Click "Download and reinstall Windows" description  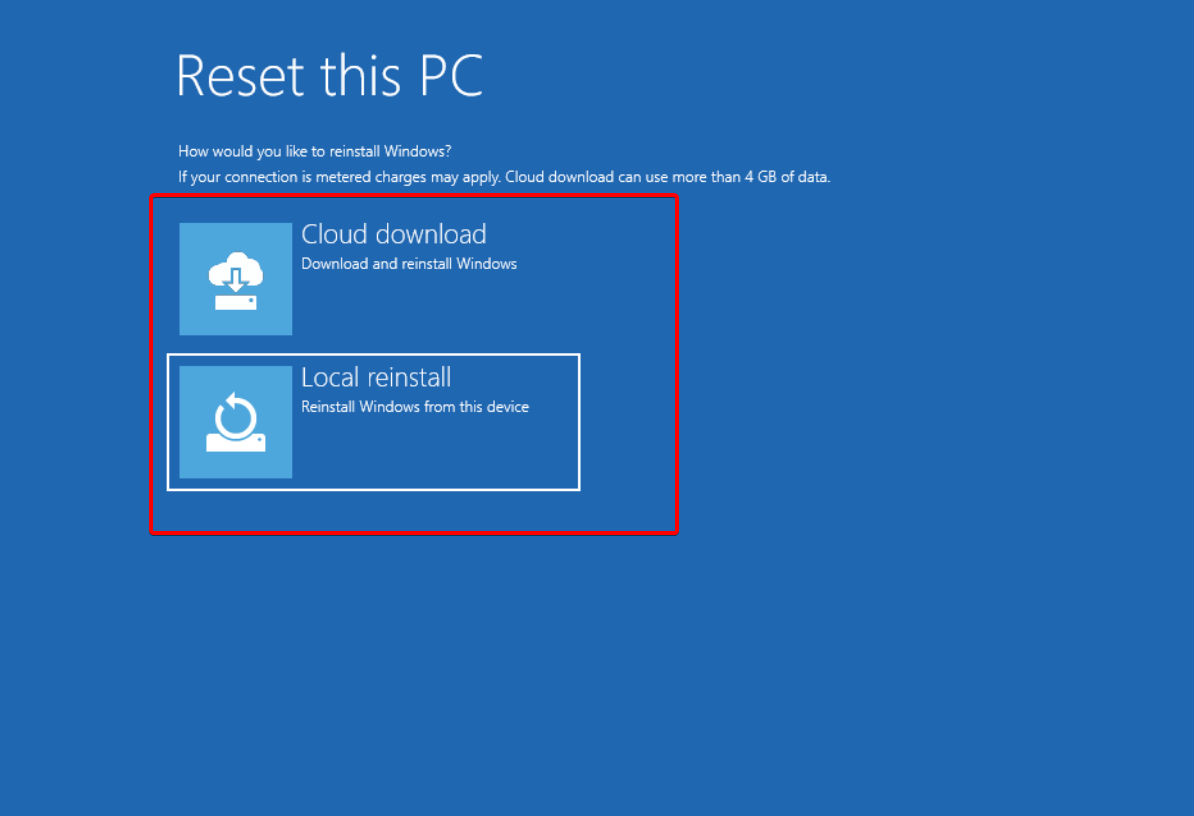(x=409, y=264)
